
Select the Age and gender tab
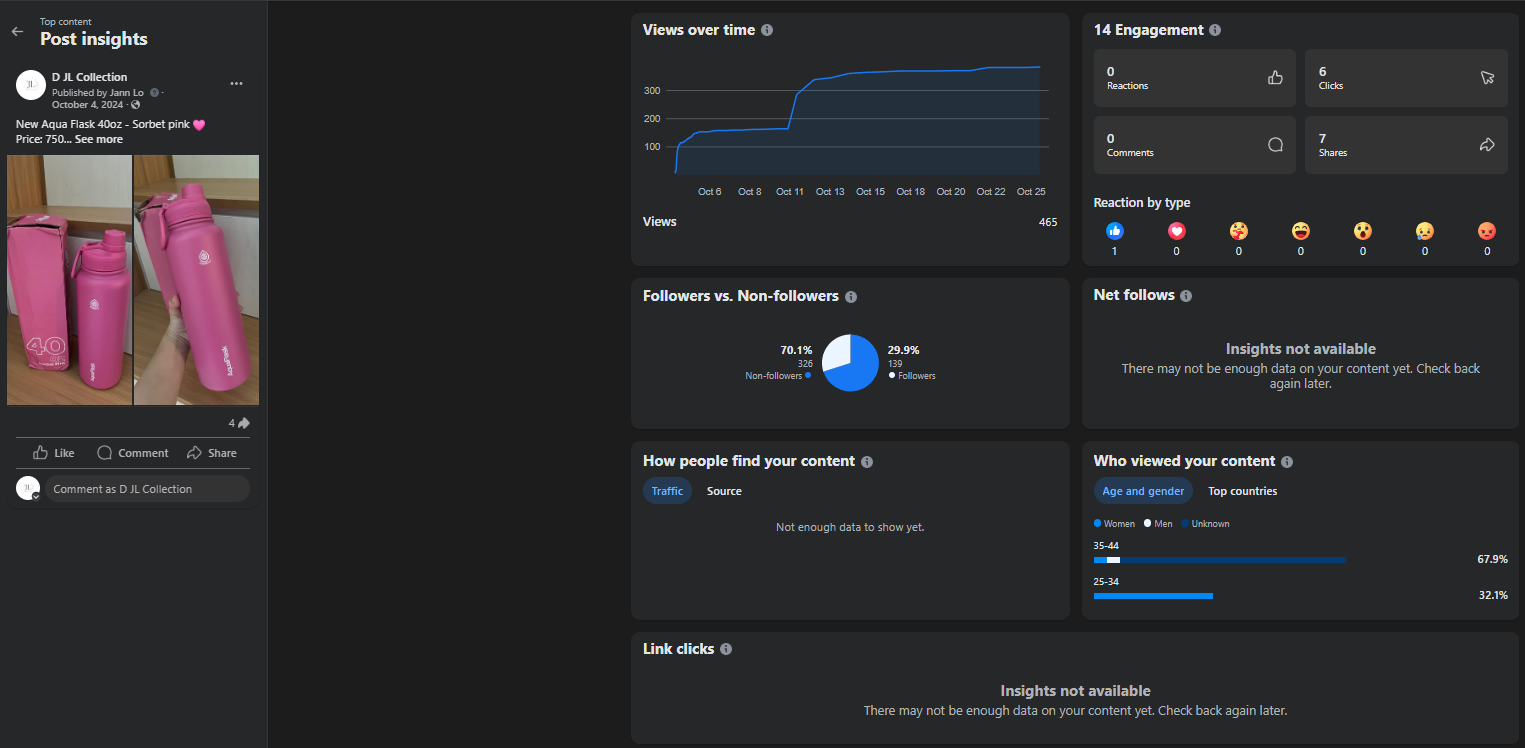(1142, 491)
